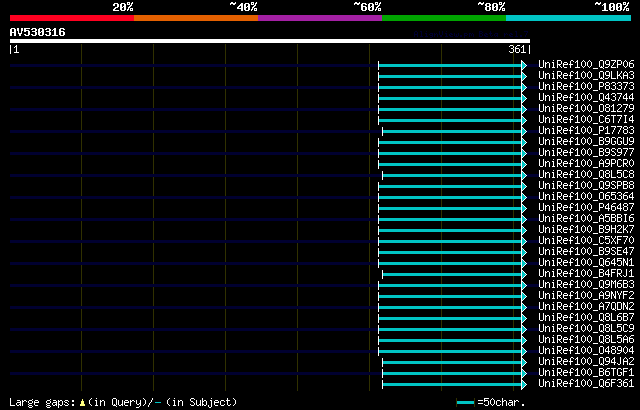Screen dimensions: 640x410
Task: Click the cyan ~100% identity color band
Action: [569, 18]
